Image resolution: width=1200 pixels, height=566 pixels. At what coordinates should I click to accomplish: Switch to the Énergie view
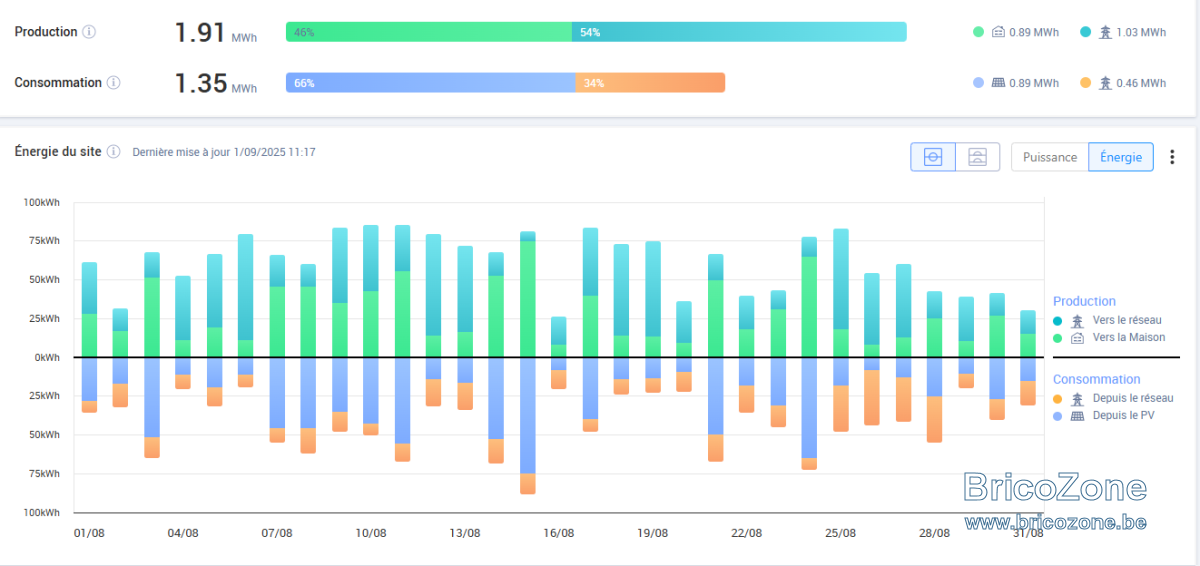pyautogui.click(x=1121, y=157)
